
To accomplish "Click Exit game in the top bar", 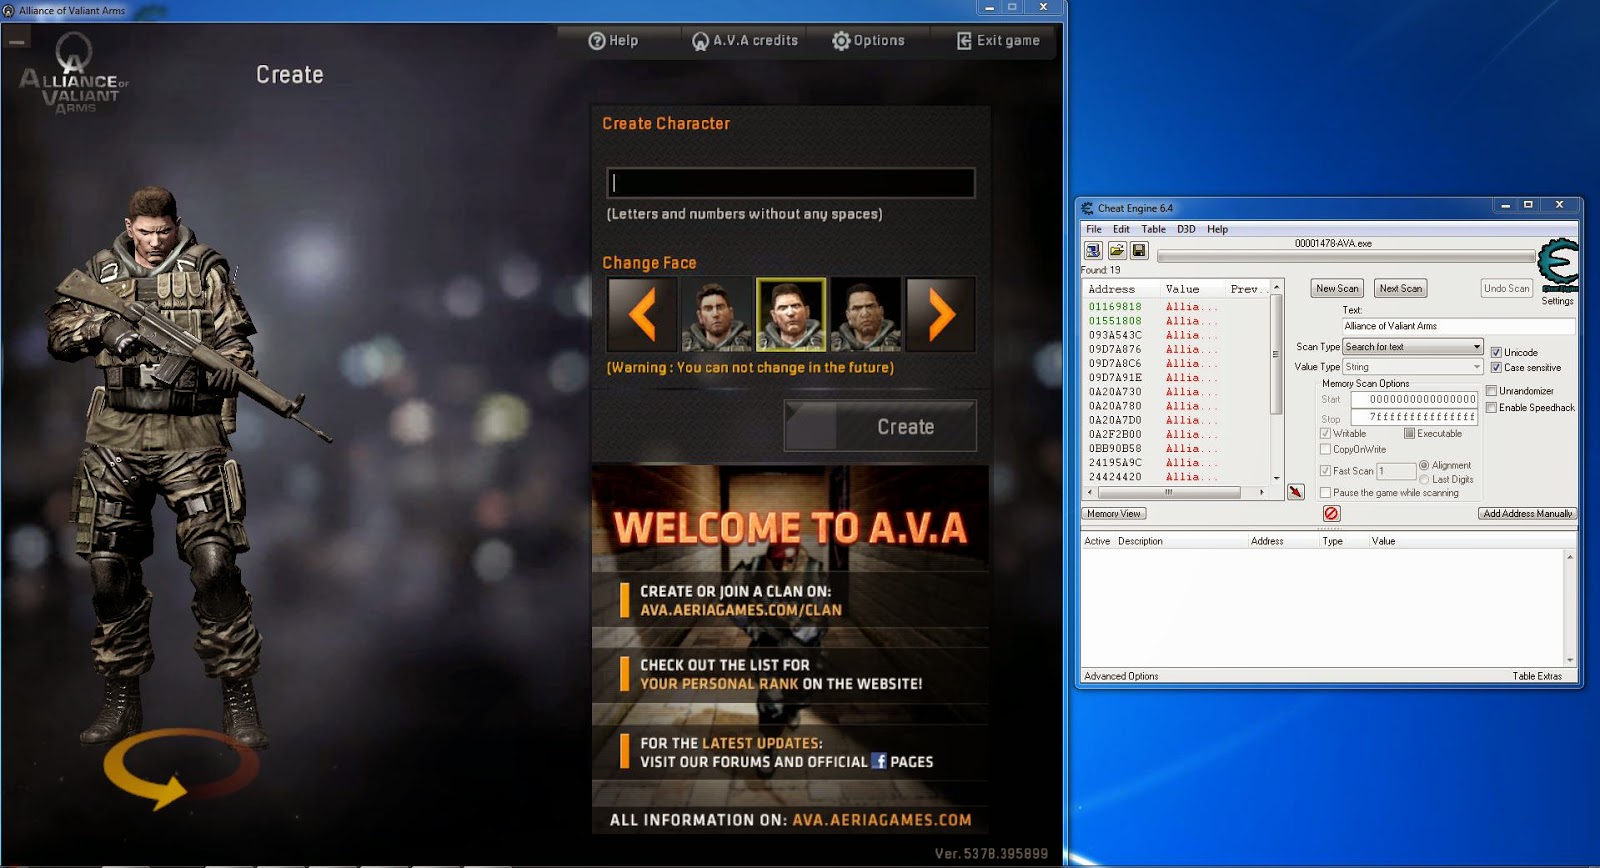I will click(998, 41).
